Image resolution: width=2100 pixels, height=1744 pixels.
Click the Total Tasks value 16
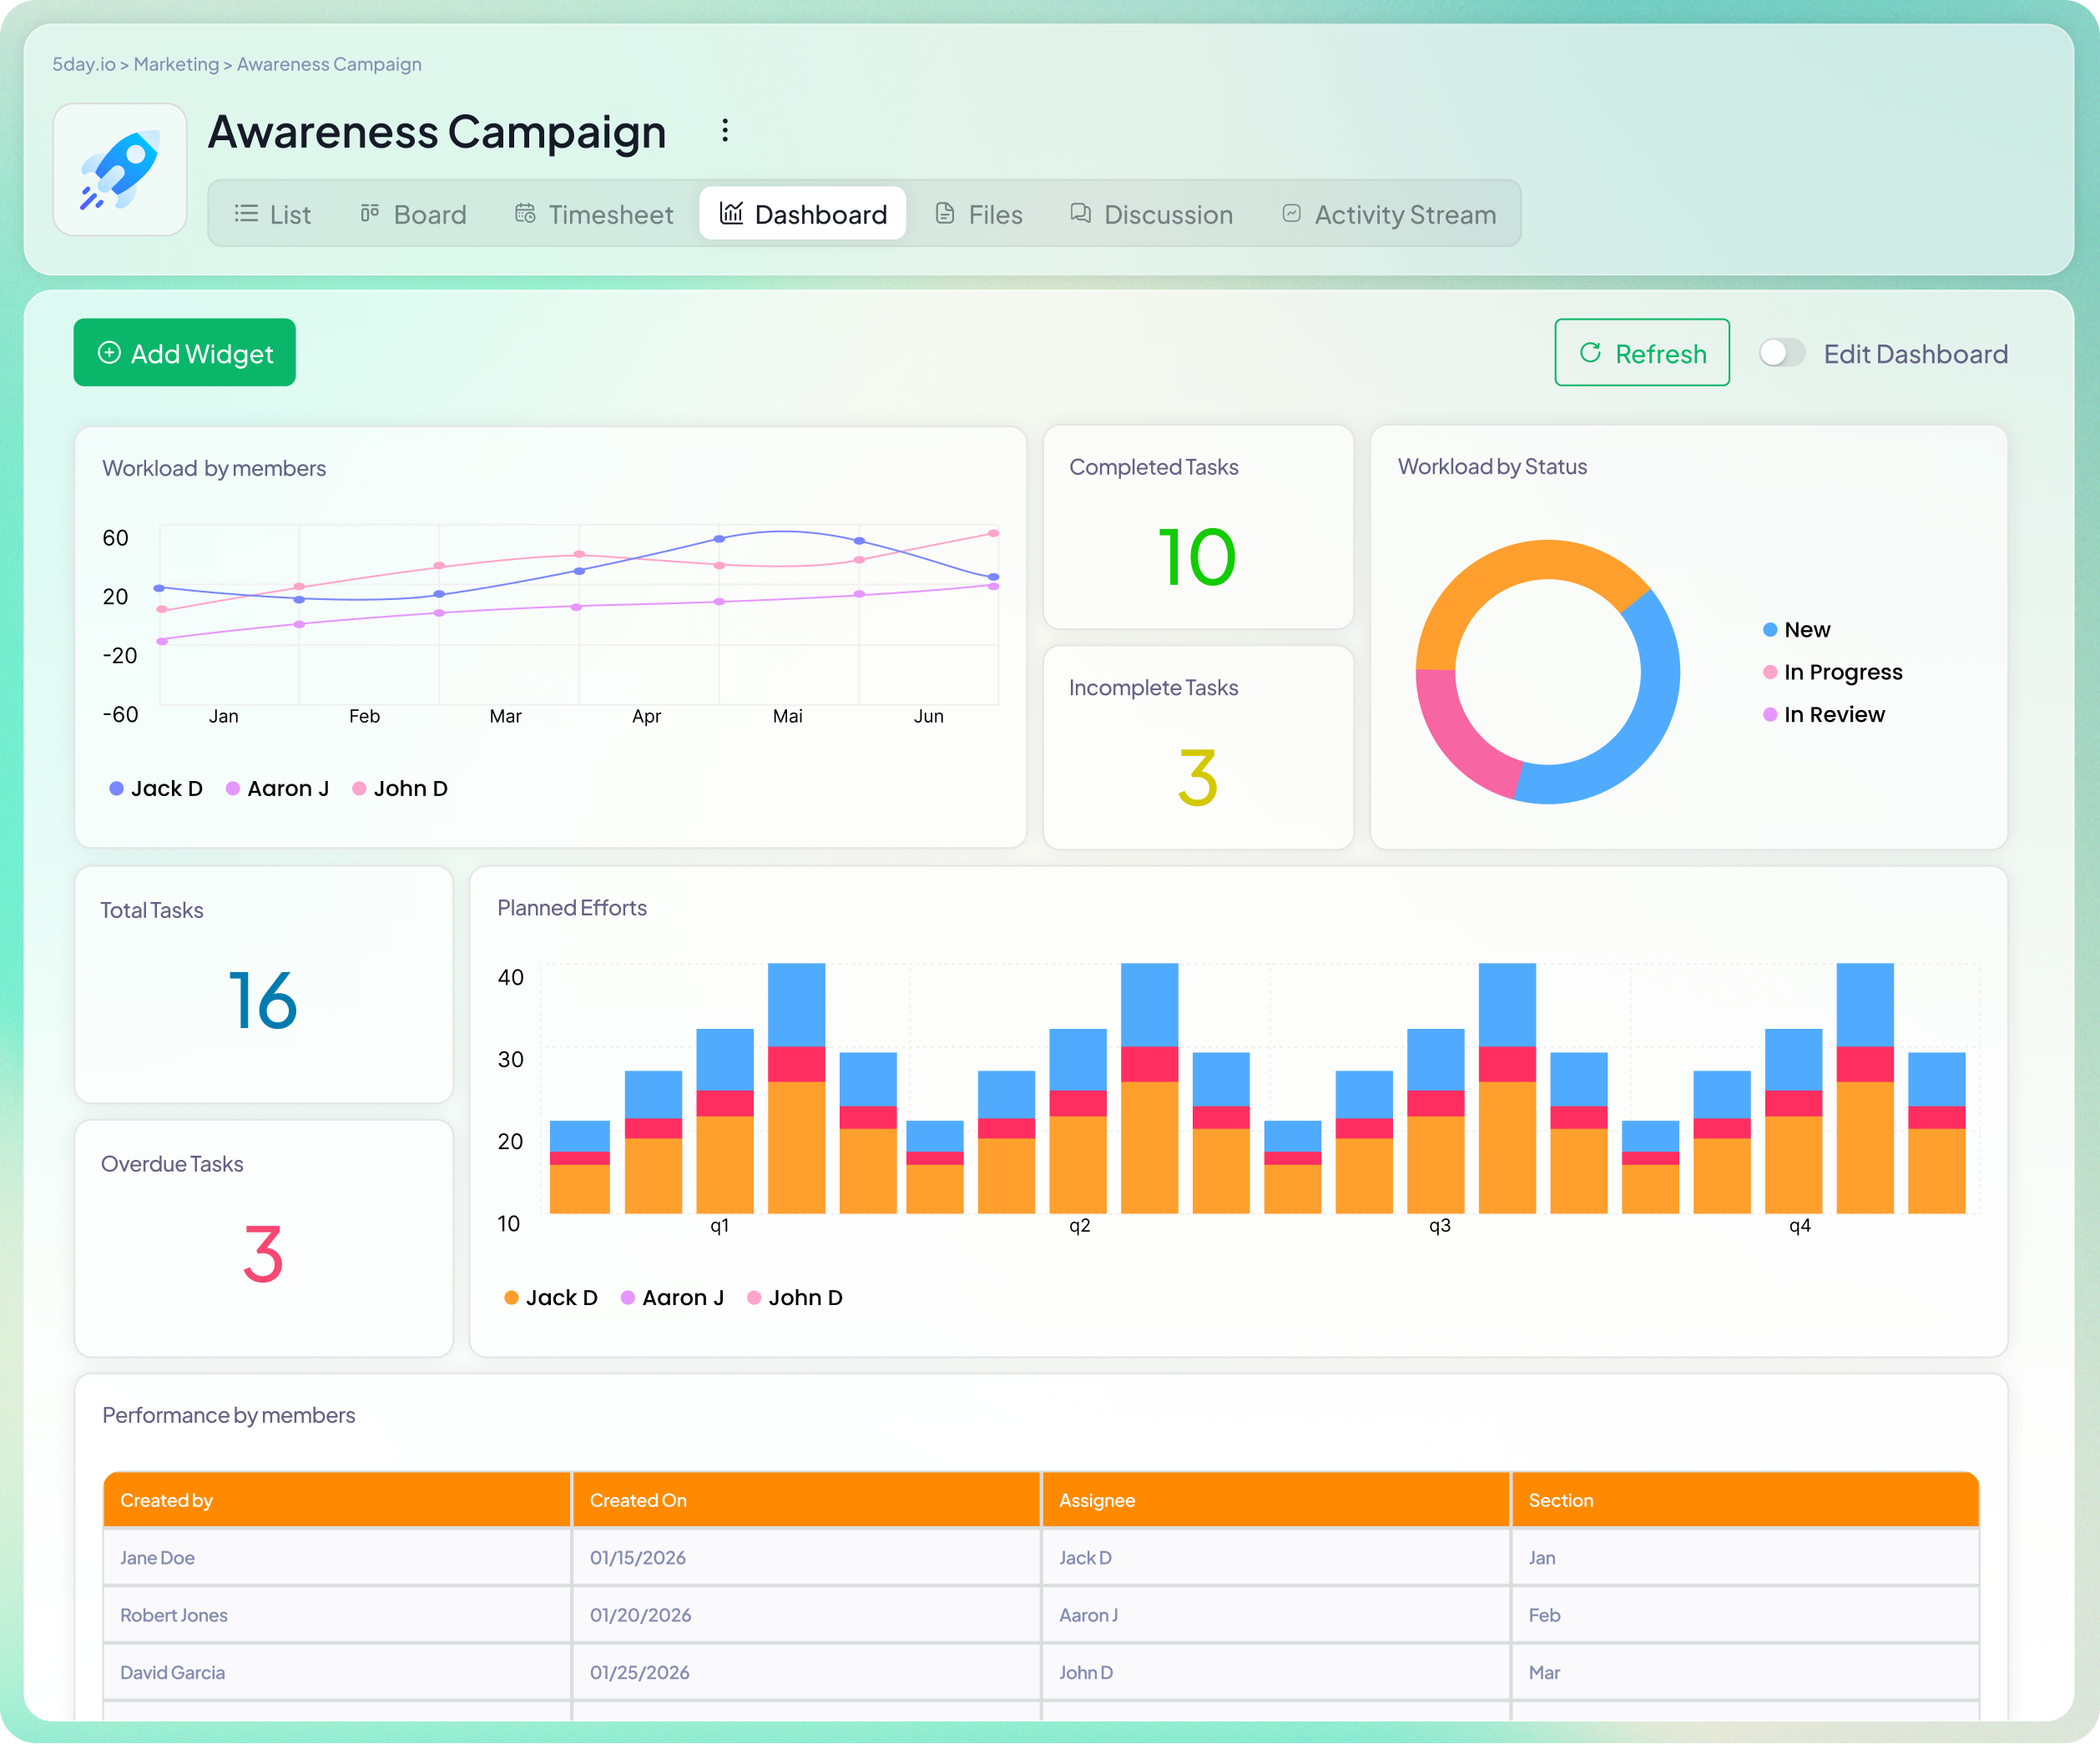click(263, 1001)
